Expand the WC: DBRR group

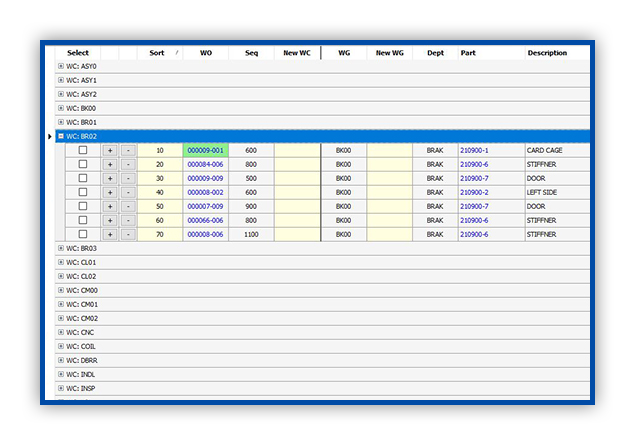61,360
